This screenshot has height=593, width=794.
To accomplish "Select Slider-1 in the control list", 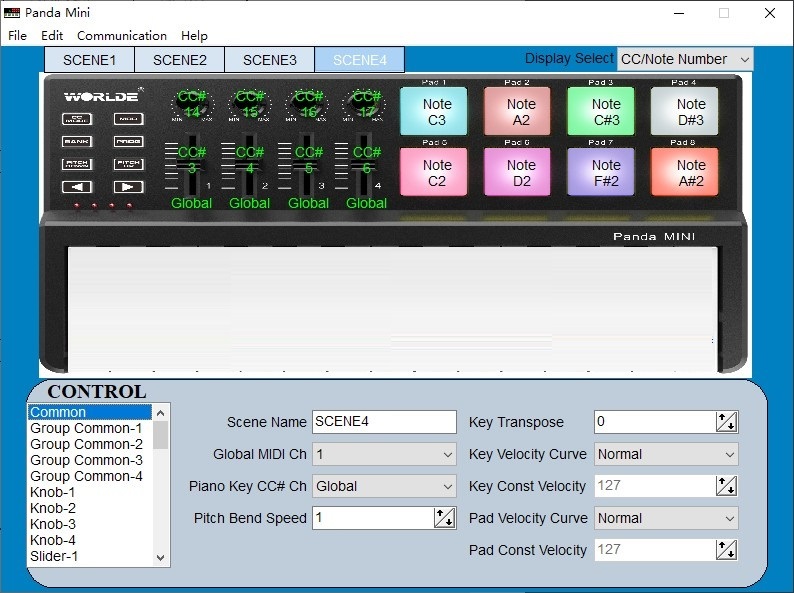I will point(90,556).
